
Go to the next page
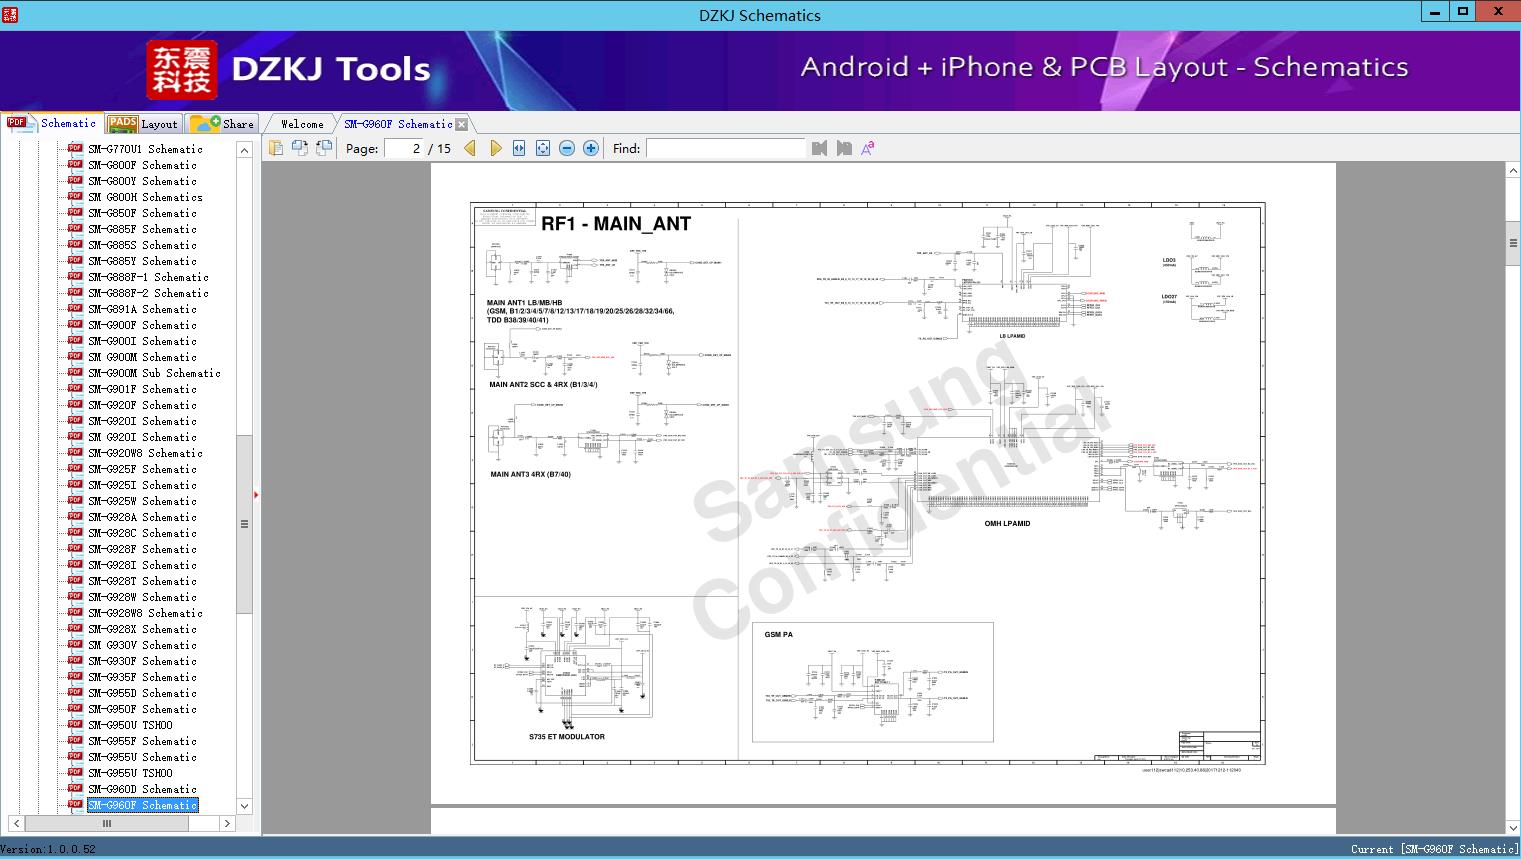[x=495, y=148]
